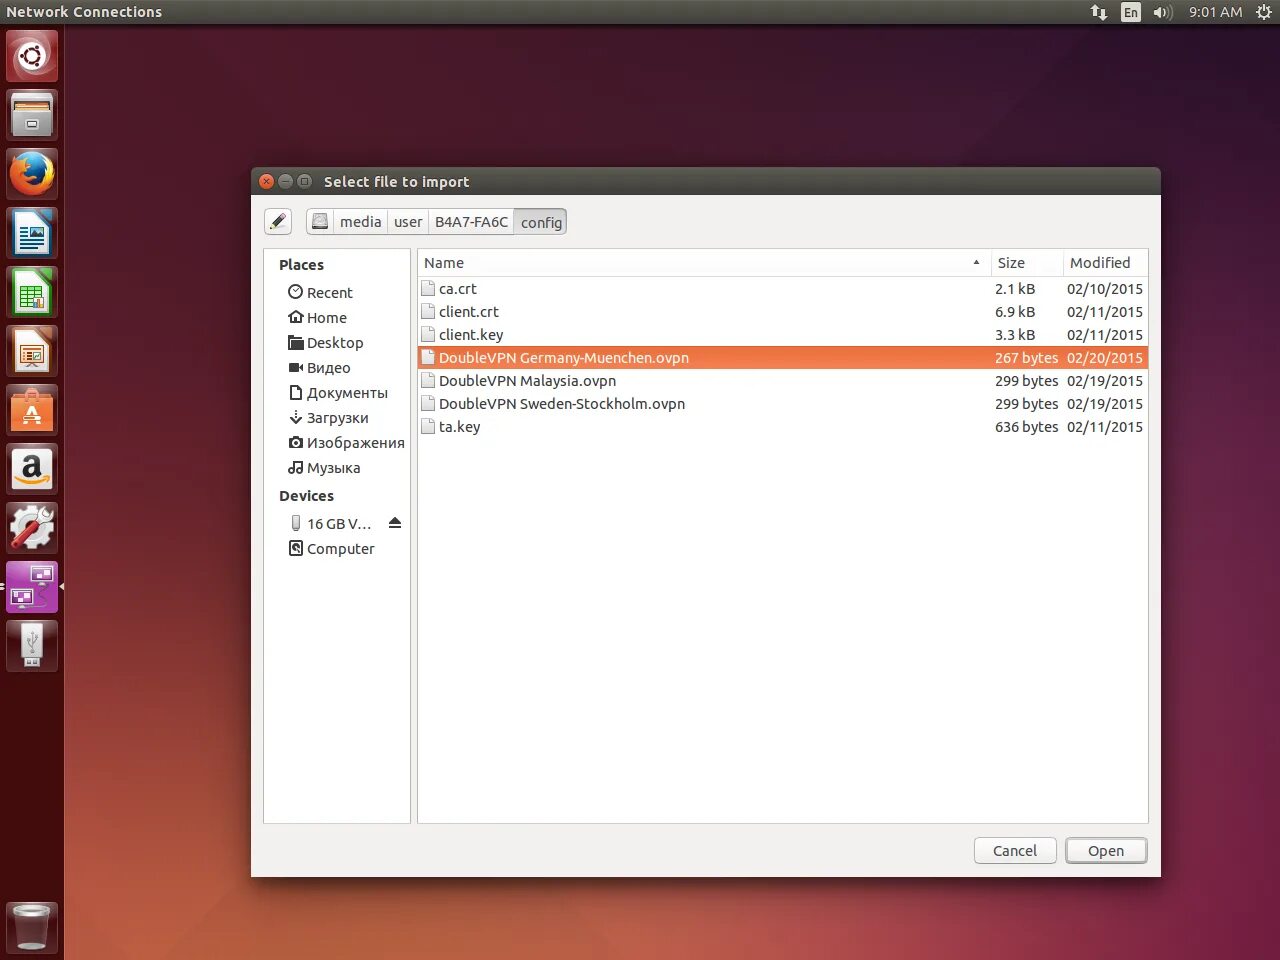Click the ta.key file icon
Viewport: 1280px width, 960px height.
428,427
